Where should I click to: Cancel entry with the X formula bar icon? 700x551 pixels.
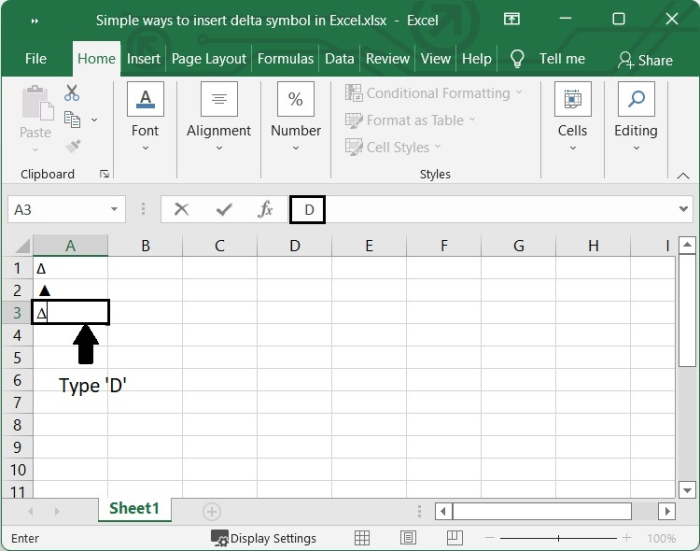[x=181, y=209]
